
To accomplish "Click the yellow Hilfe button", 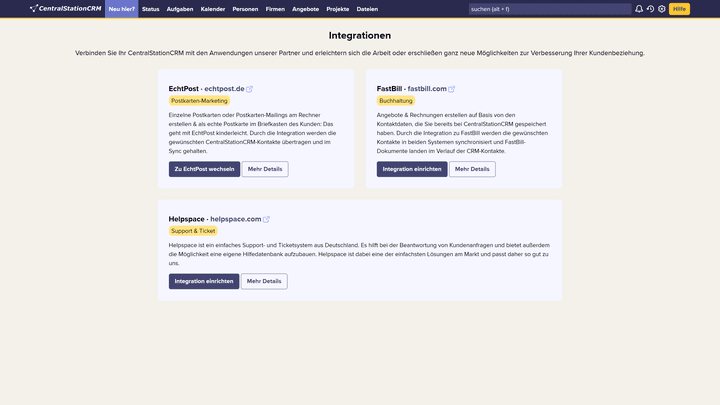I will click(x=679, y=9).
